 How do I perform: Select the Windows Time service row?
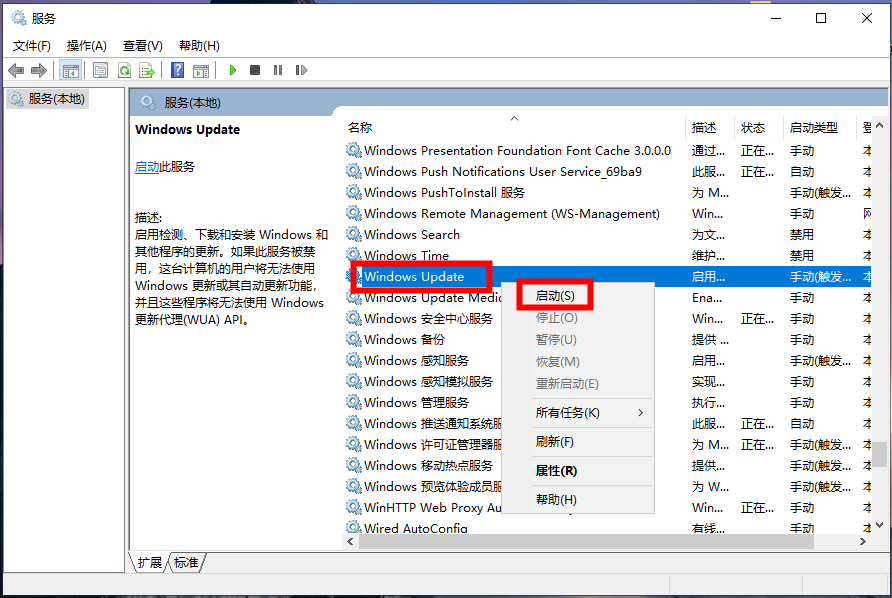pyautogui.click(x=608, y=255)
